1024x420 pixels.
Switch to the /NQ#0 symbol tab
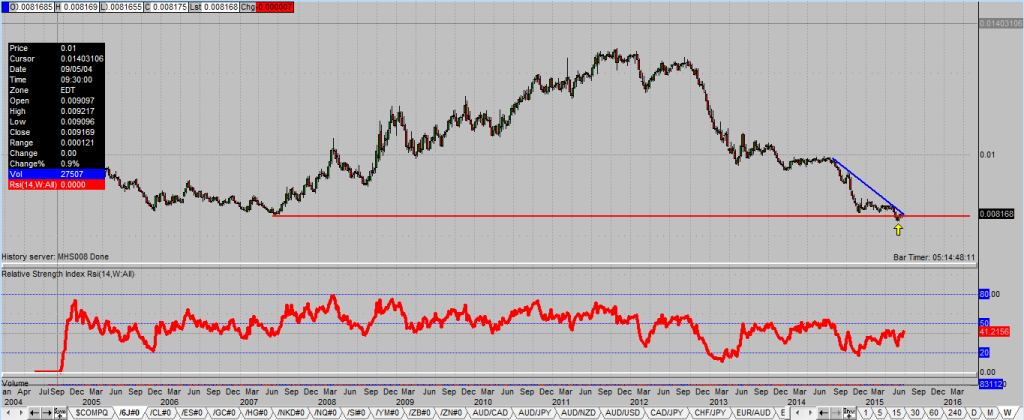327,413
